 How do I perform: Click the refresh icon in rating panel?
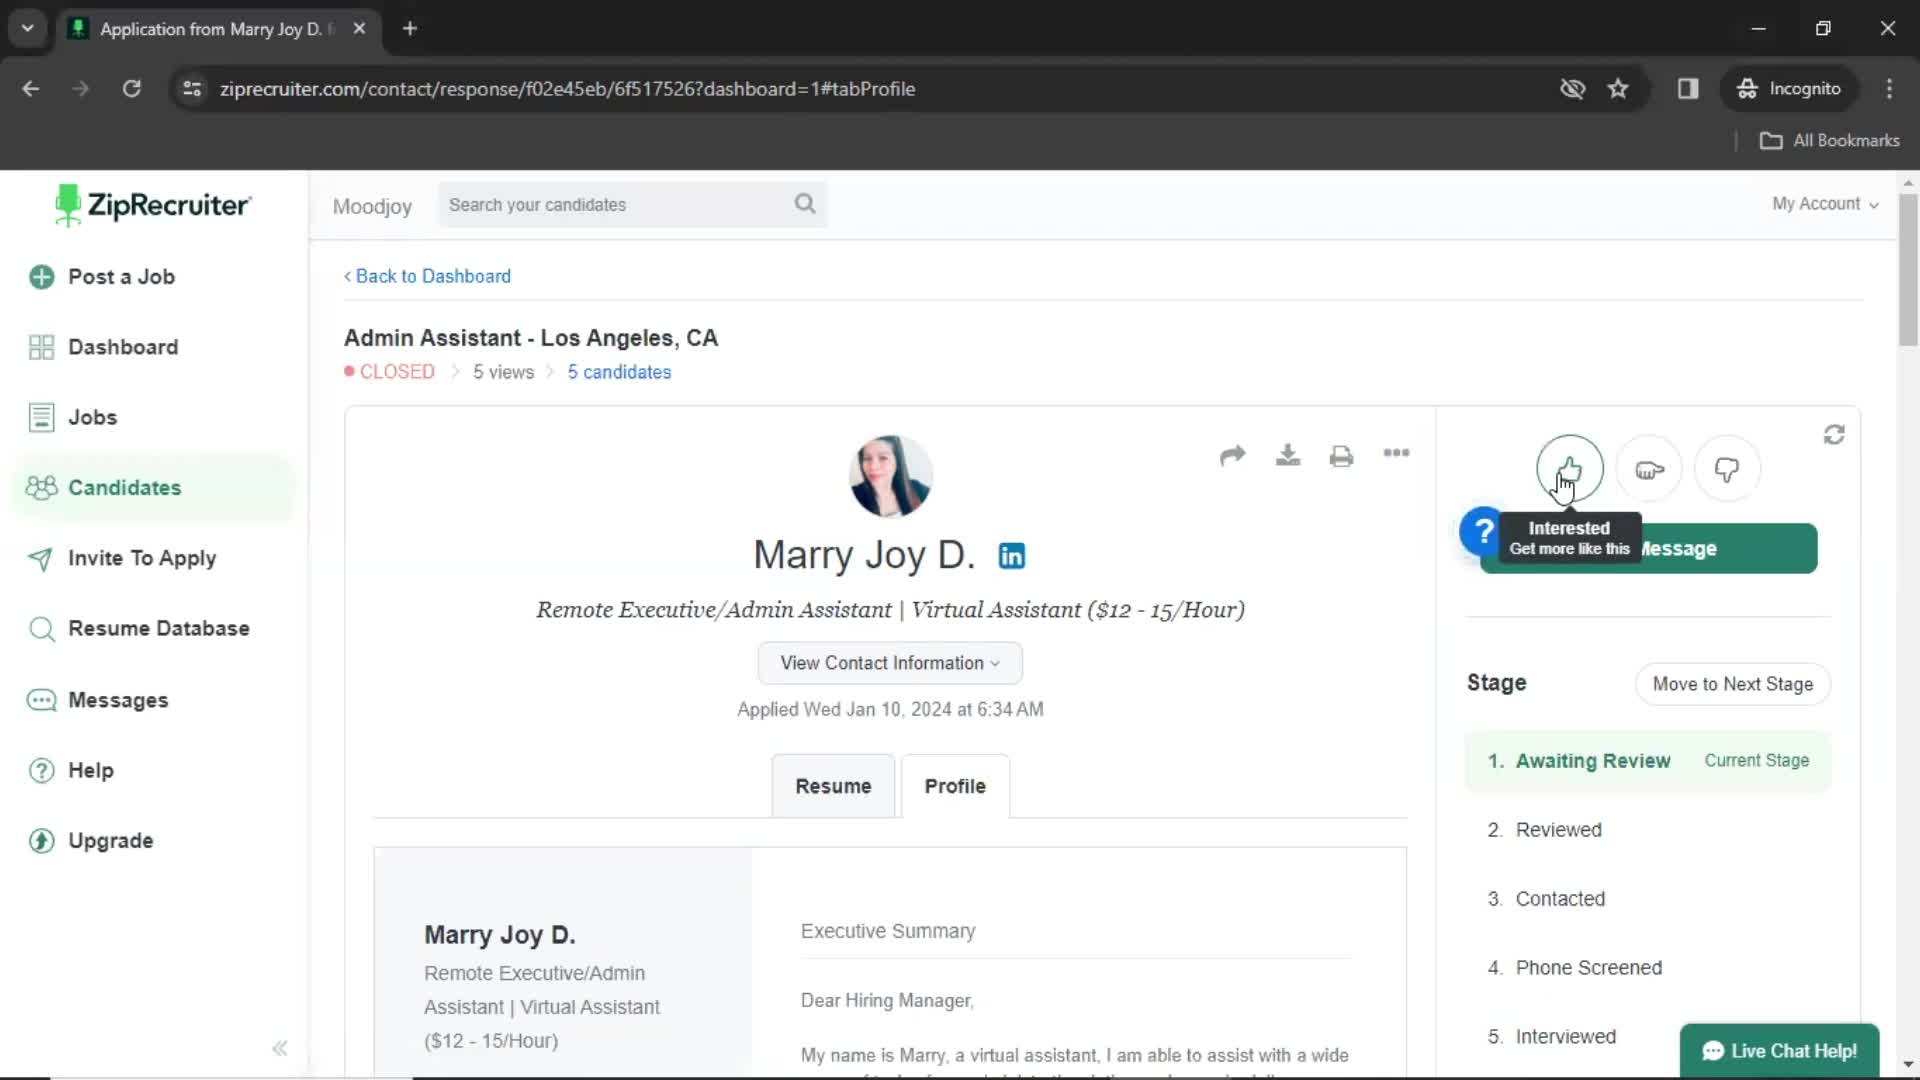(1834, 435)
